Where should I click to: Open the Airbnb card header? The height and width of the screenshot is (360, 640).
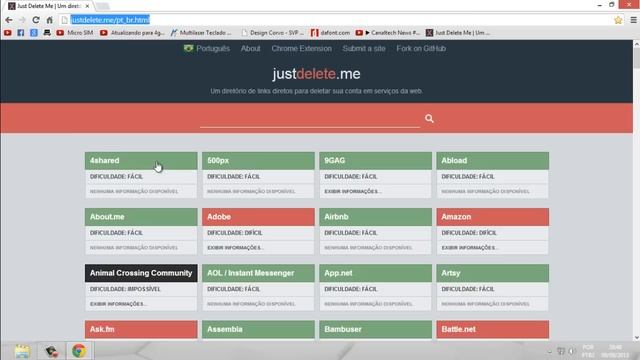(x=376, y=217)
